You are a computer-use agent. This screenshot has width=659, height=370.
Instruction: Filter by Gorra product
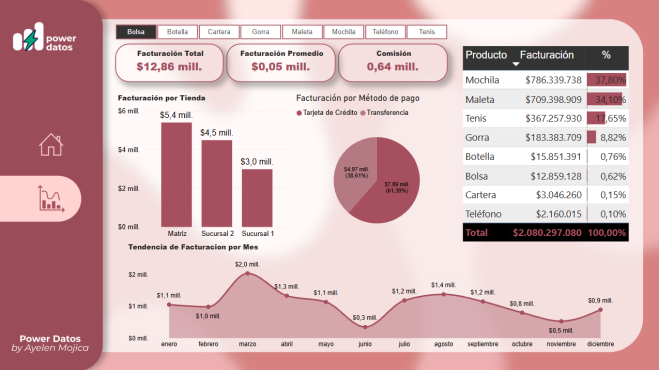pos(261,32)
